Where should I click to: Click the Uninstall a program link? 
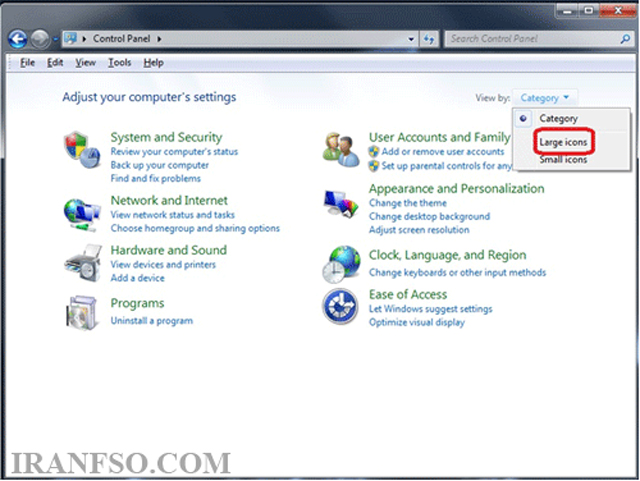[x=151, y=321]
